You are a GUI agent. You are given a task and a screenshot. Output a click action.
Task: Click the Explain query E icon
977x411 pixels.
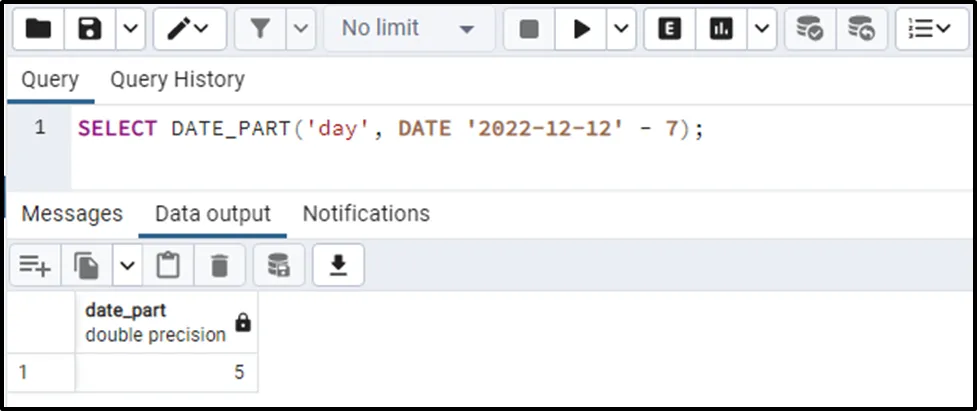(669, 30)
